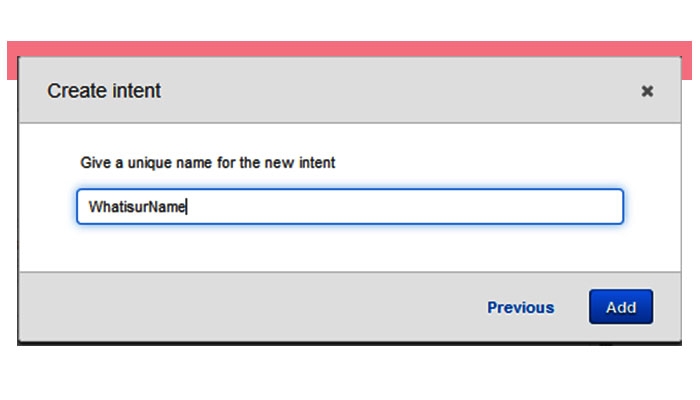Click on the WhatisurName text
Screen dimensions: 700x400
[137, 207]
